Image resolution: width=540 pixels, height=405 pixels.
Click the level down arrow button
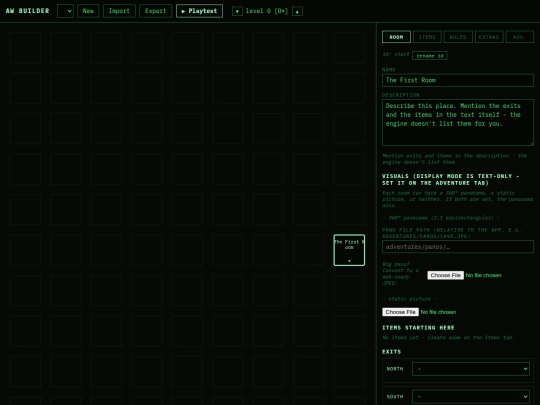[x=237, y=11]
